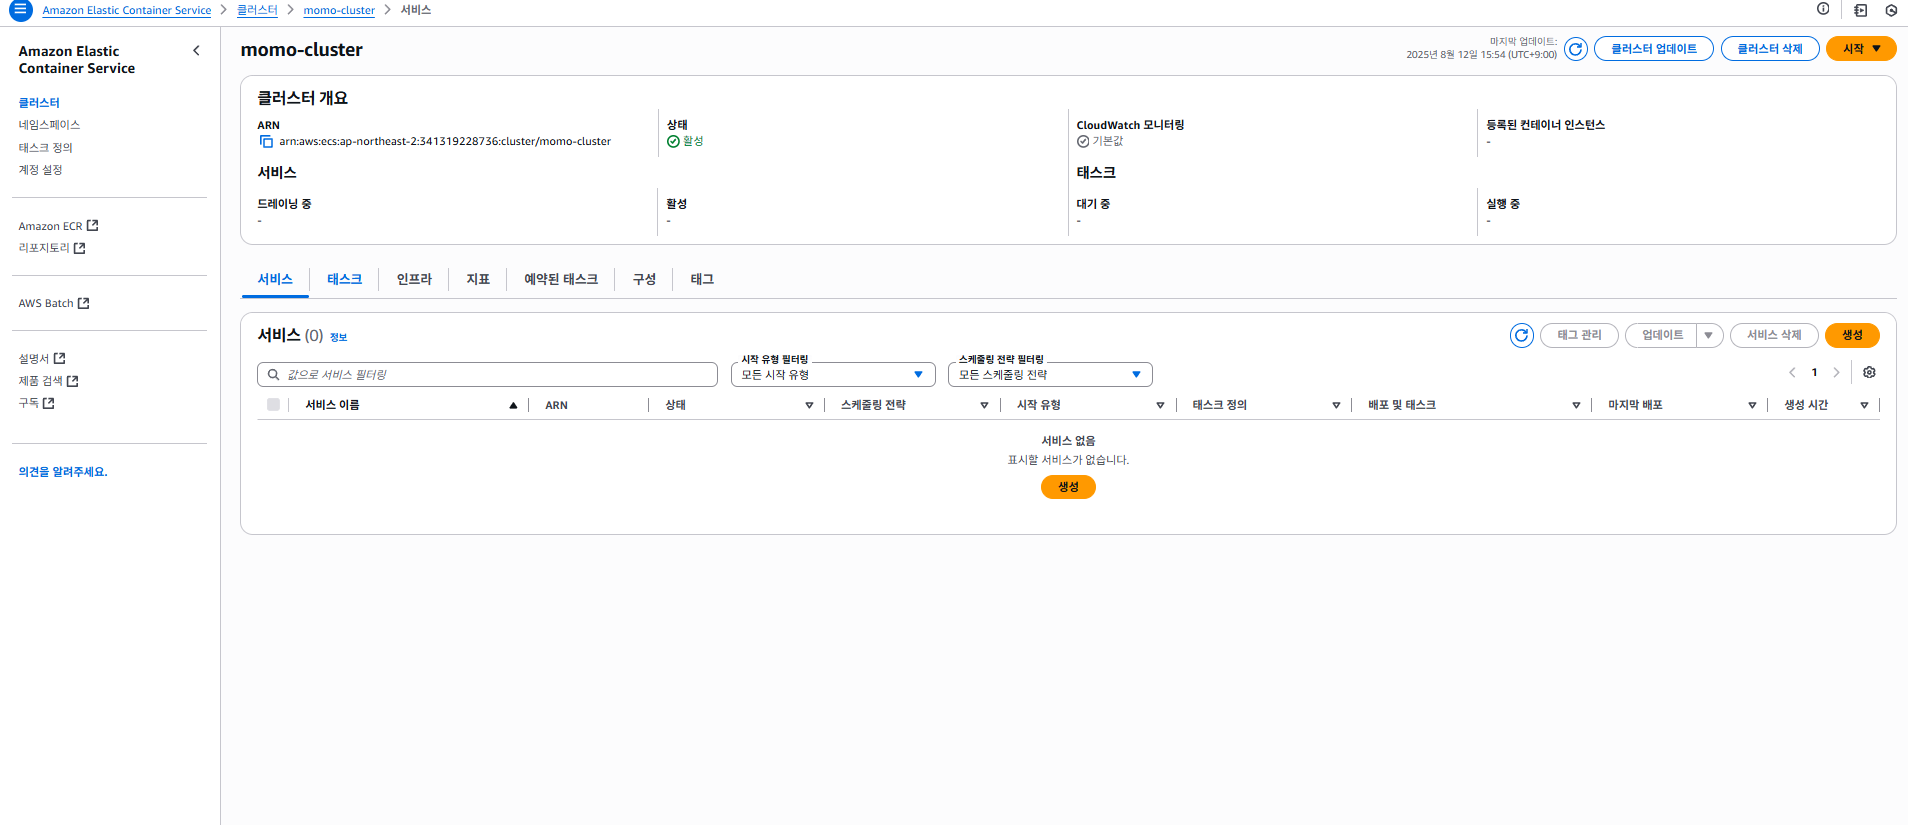Screen dimensions: 1908x825
Task: Open 네임스페이스 in the sidebar
Action: pos(49,125)
